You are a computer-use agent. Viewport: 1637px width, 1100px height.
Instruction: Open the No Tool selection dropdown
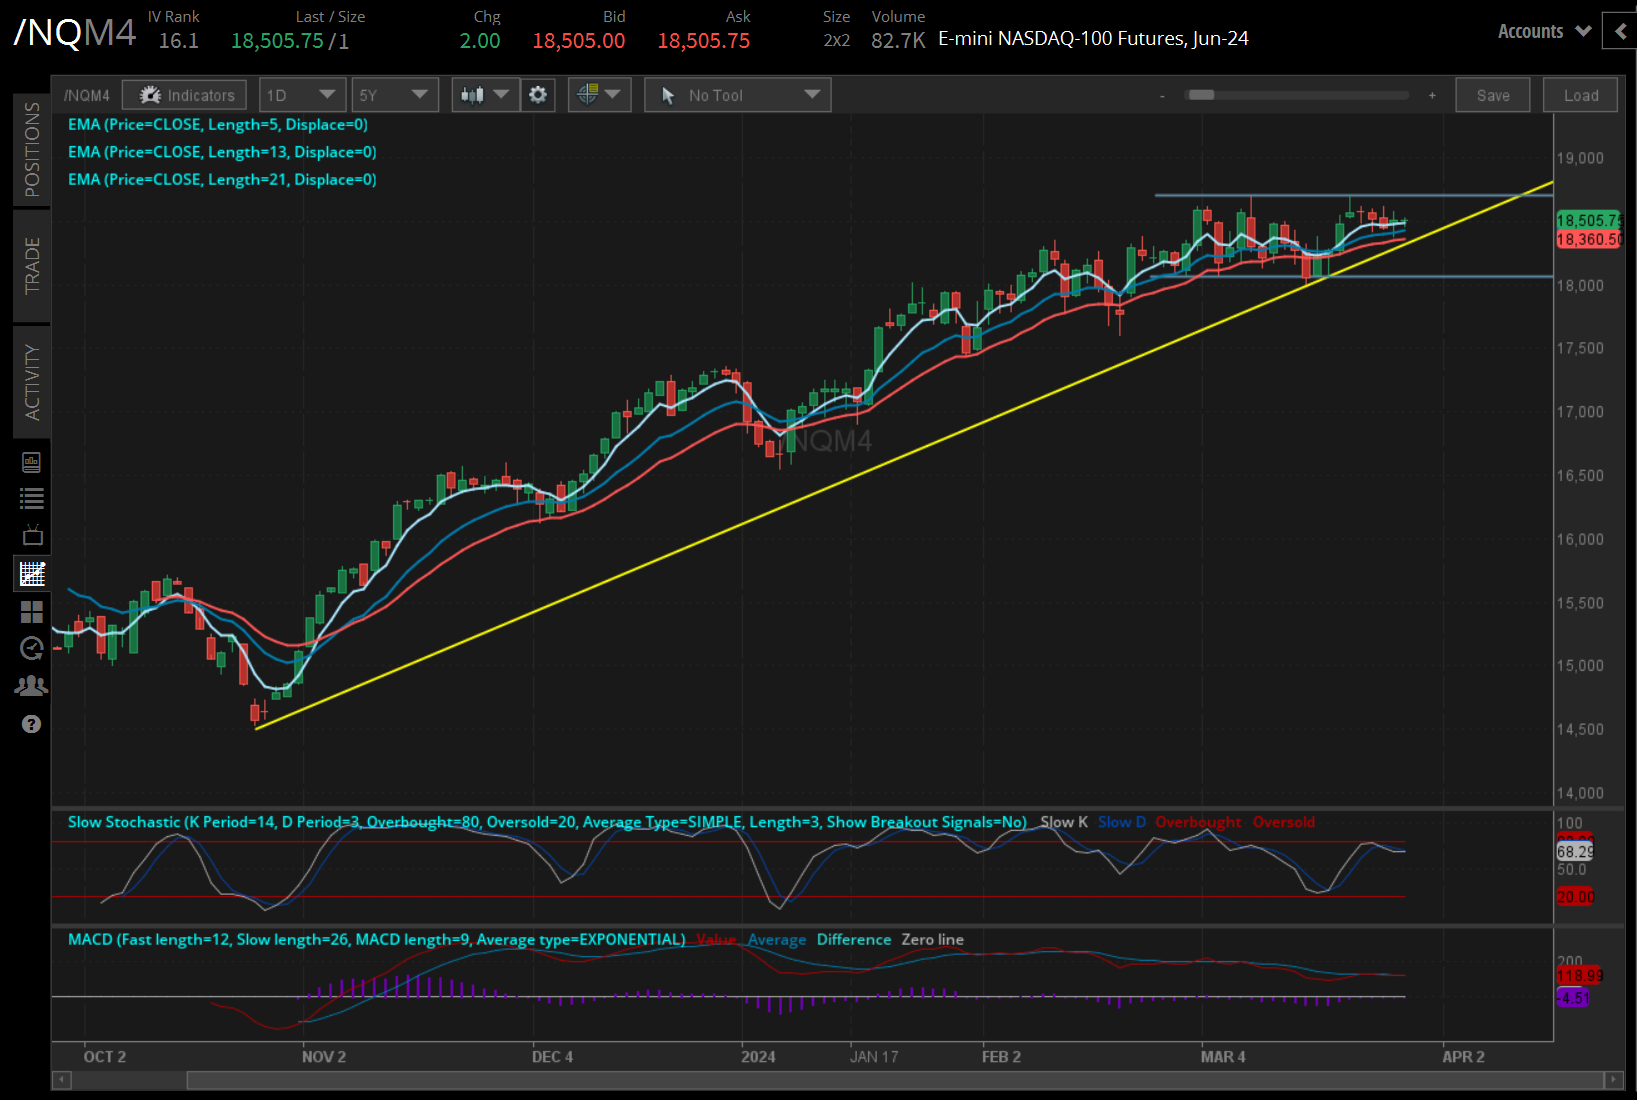click(737, 94)
